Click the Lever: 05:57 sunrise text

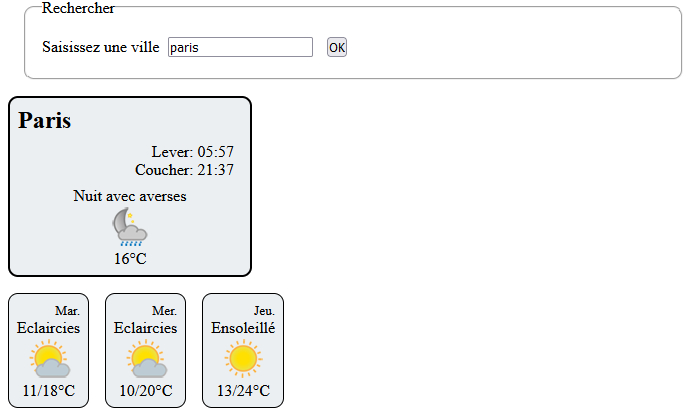pyautogui.click(x=193, y=152)
